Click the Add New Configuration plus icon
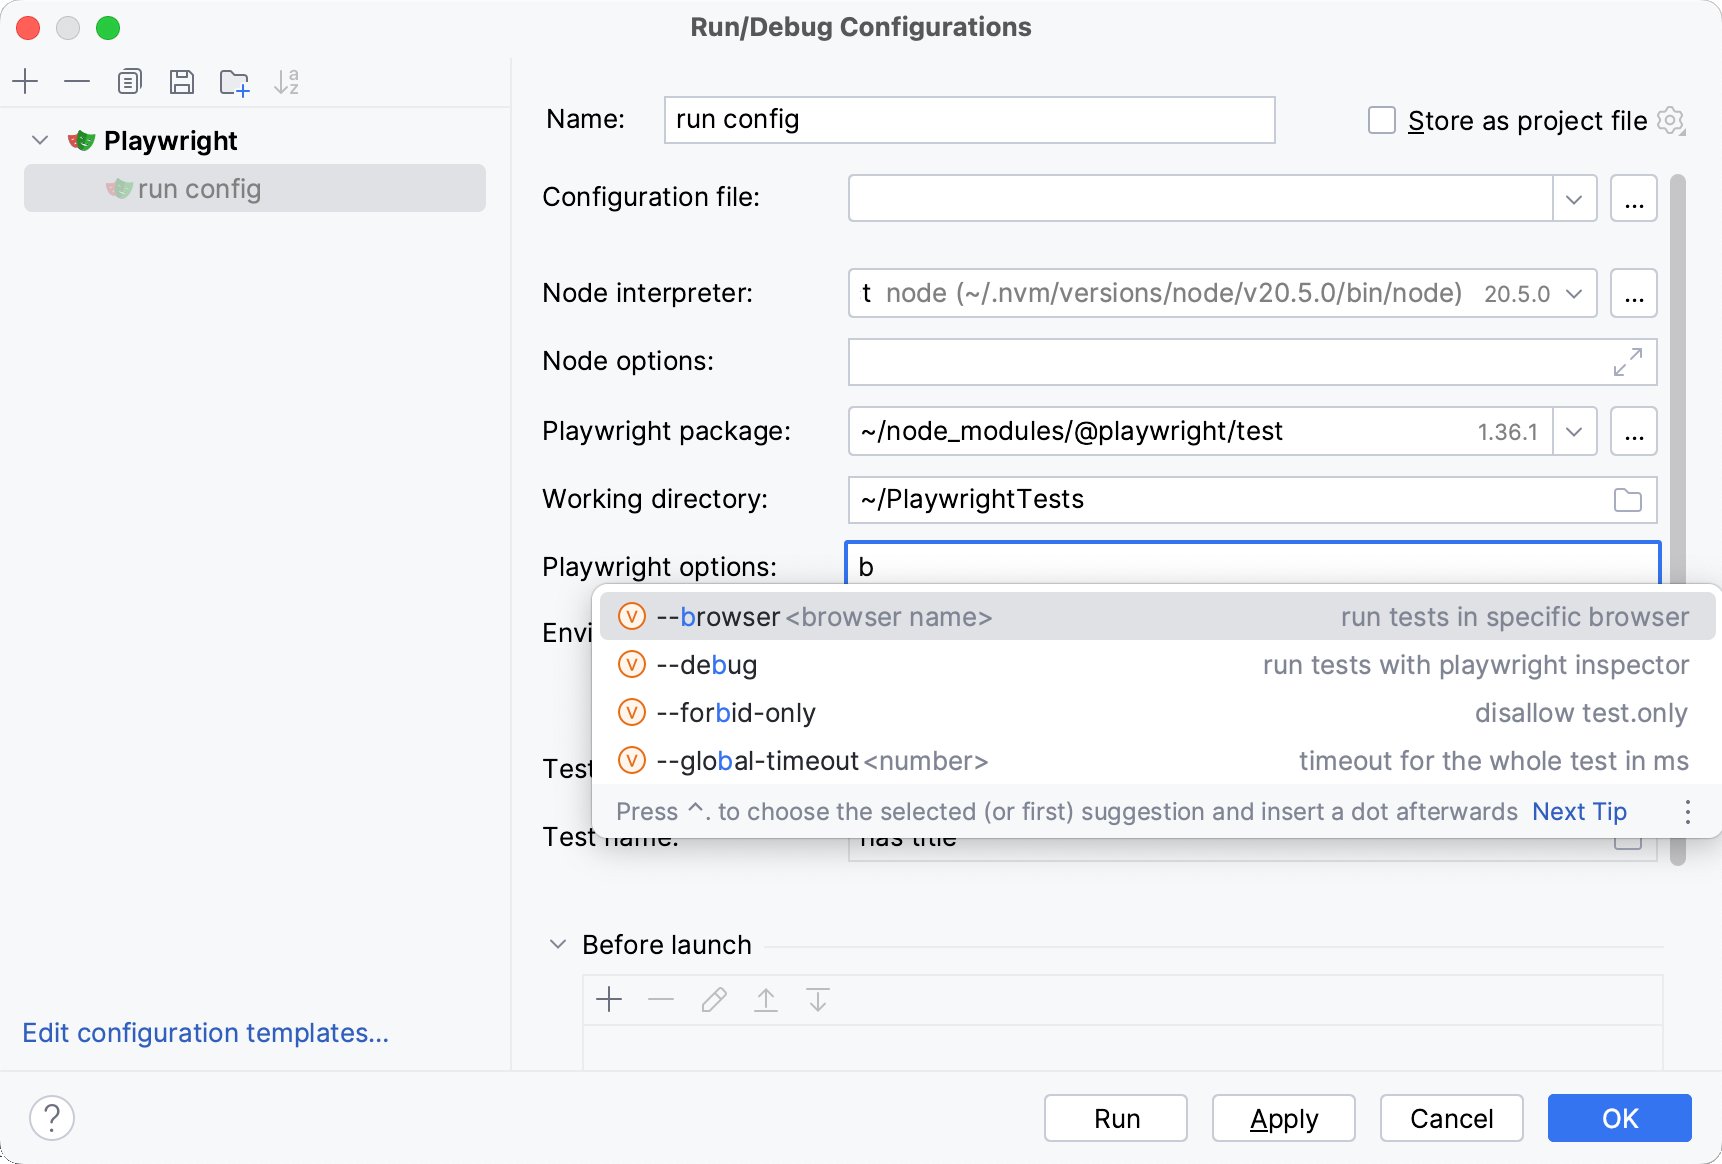Image resolution: width=1722 pixels, height=1164 pixels. (25, 81)
